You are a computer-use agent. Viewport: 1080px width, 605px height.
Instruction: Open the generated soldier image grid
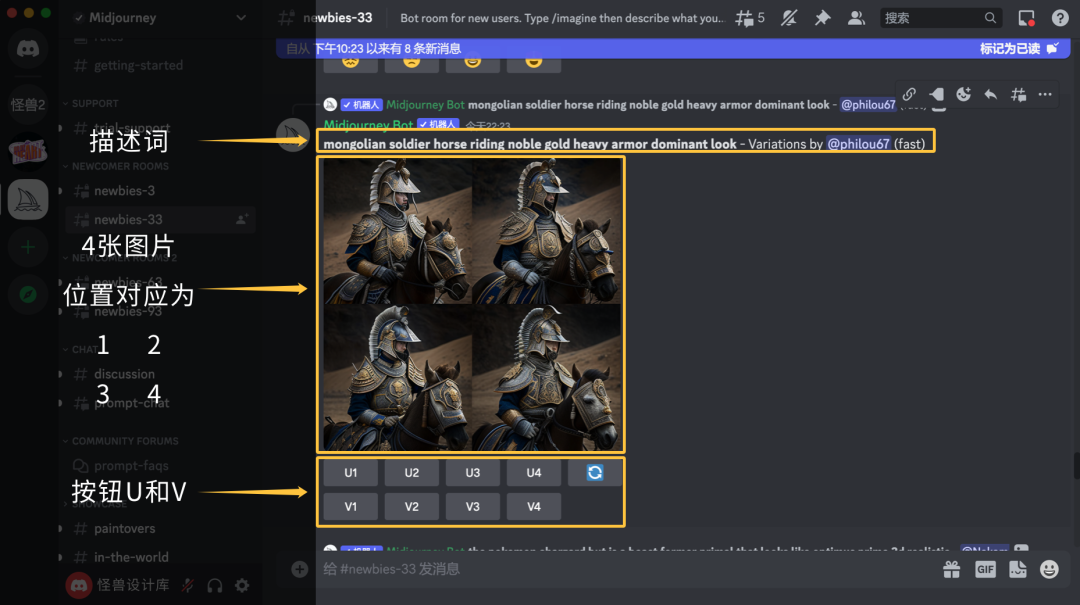(472, 304)
